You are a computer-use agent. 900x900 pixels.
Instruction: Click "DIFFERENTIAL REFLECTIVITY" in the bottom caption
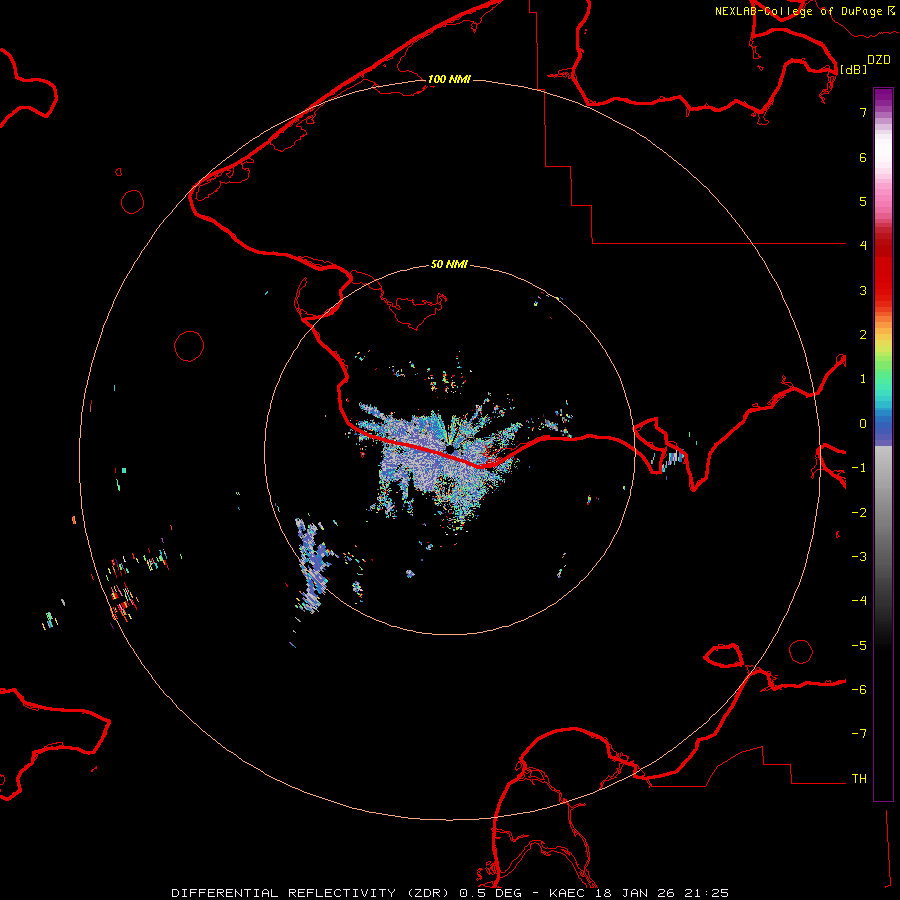coord(284,893)
